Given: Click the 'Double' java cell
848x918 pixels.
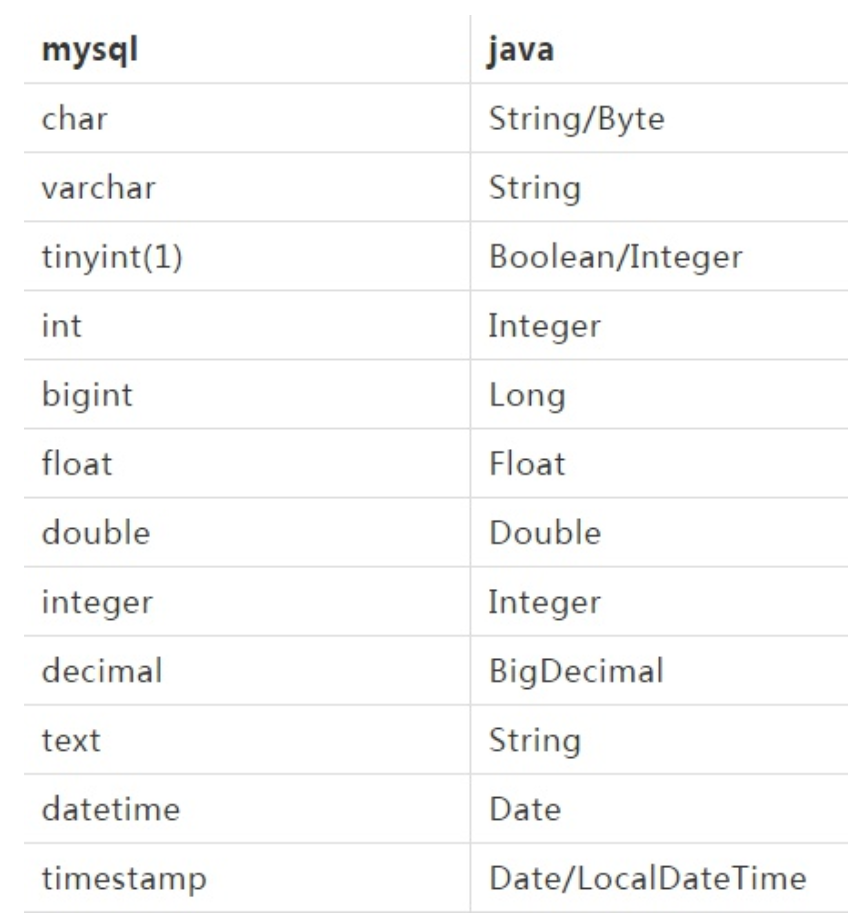Looking at the screenshot, I should coord(545,533).
